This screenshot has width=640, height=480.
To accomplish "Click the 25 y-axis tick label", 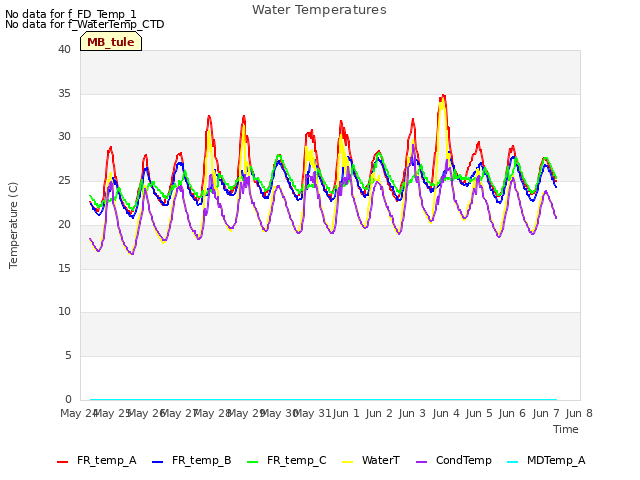I will [x=64, y=180].
